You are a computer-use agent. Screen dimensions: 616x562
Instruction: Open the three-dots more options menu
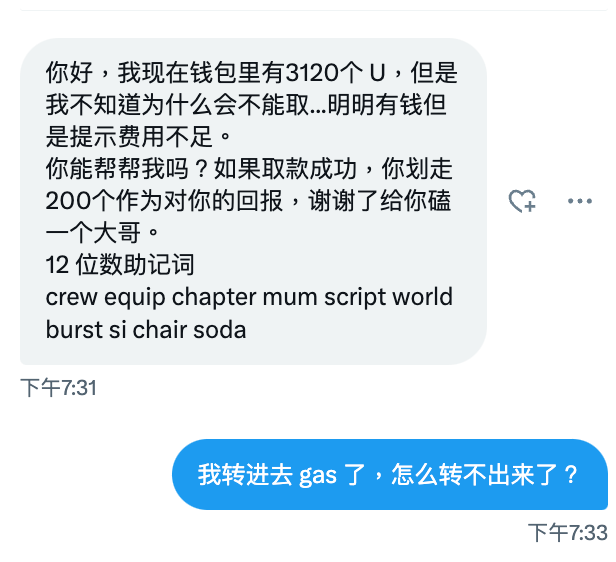click(579, 201)
